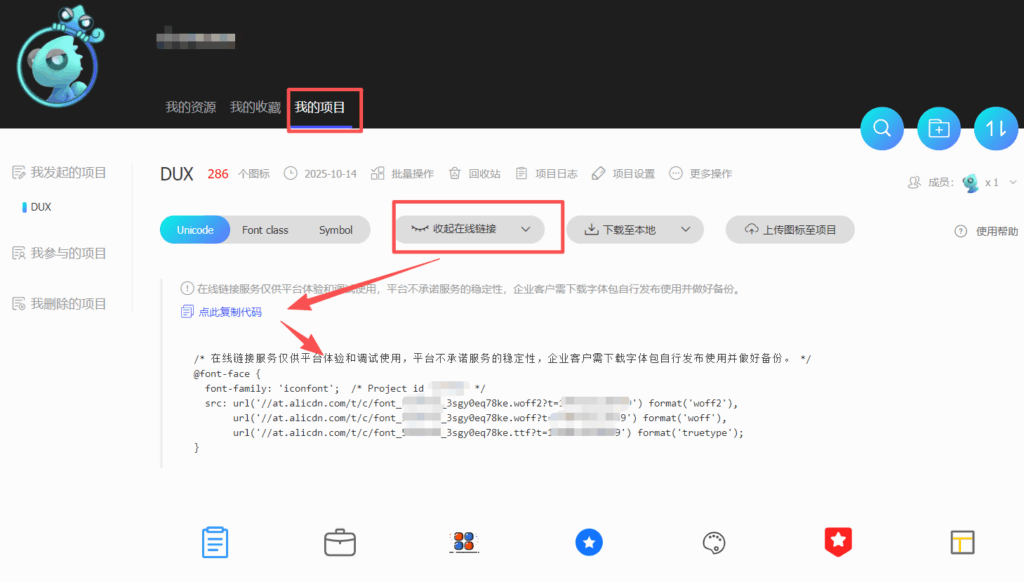Click the round sort order button
The height and width of the screenshot is (582, 1024).
[996, 128]
